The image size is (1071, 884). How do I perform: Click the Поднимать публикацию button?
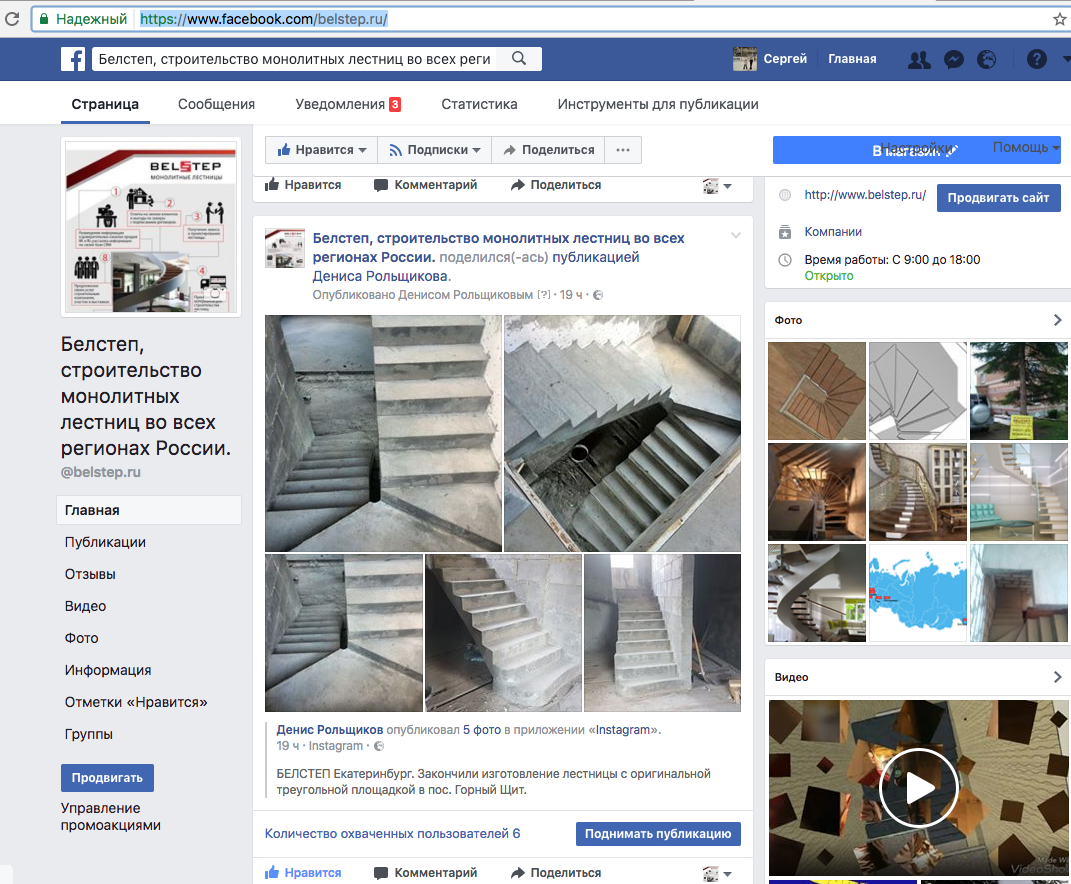pos(658,834)
